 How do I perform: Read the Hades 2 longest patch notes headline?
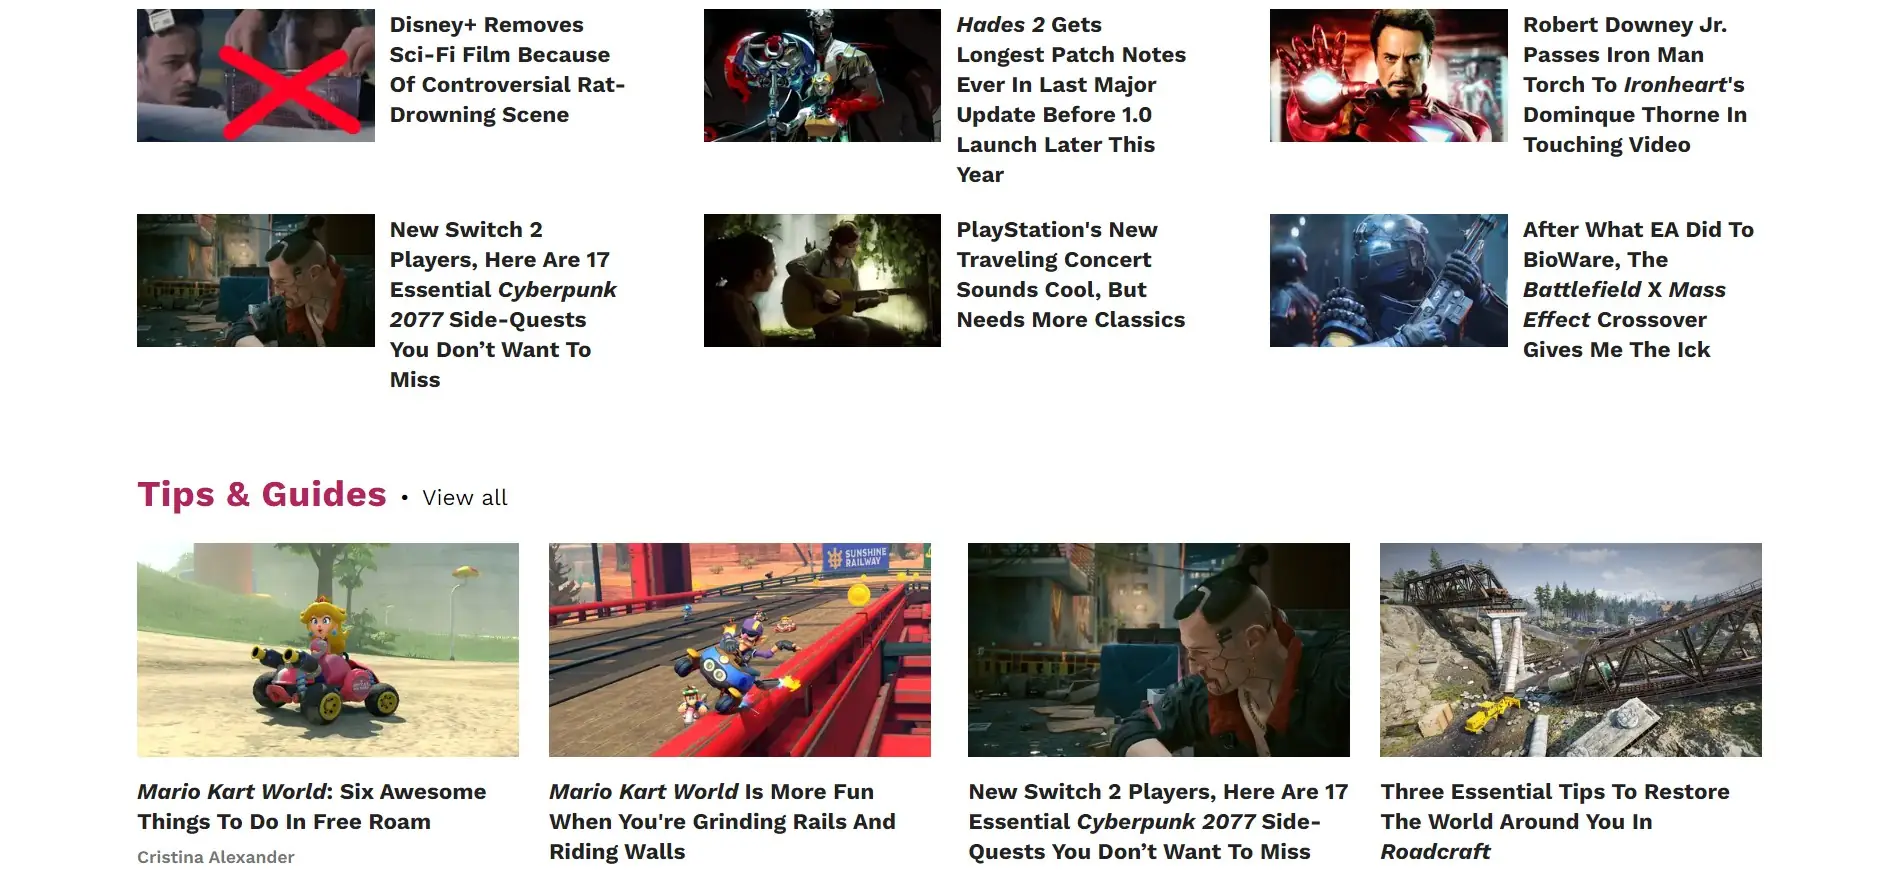tap(1071, 100)
